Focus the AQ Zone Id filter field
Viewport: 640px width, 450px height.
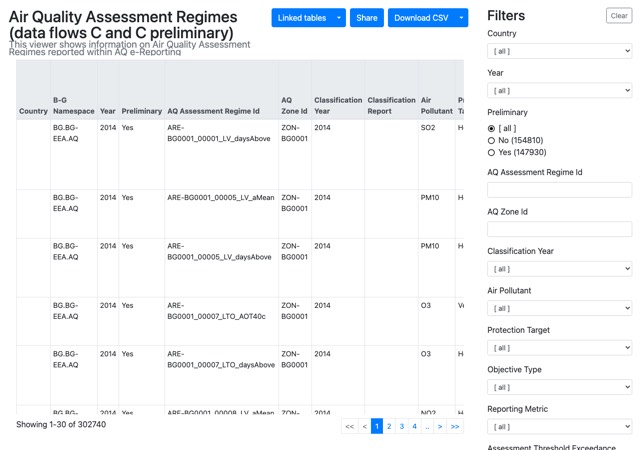click(560, 229)
